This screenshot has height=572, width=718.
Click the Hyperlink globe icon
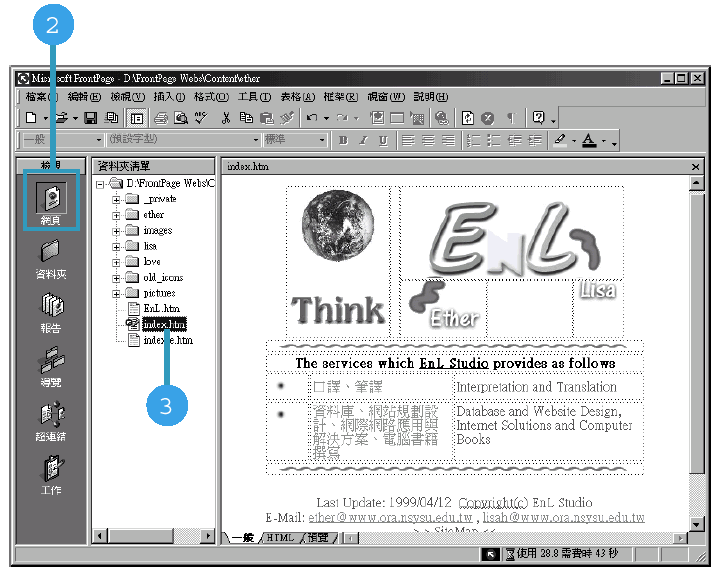pos(442,118)
